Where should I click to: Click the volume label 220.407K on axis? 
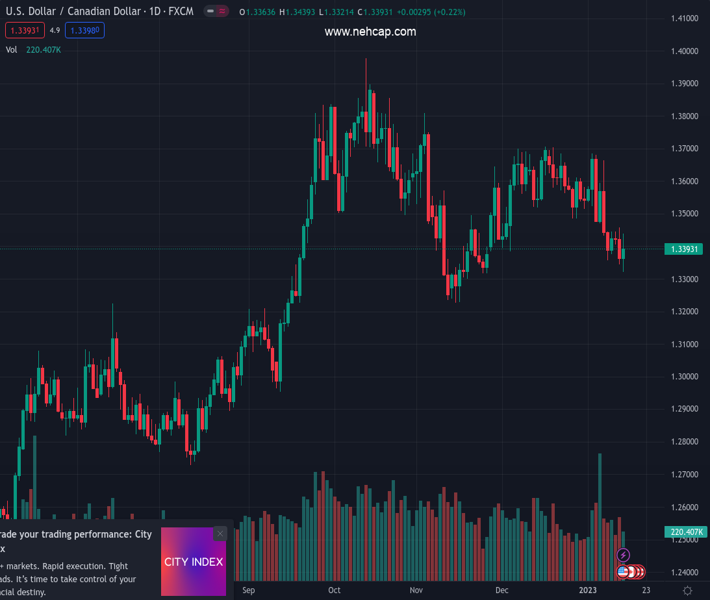tap(686, 532)
